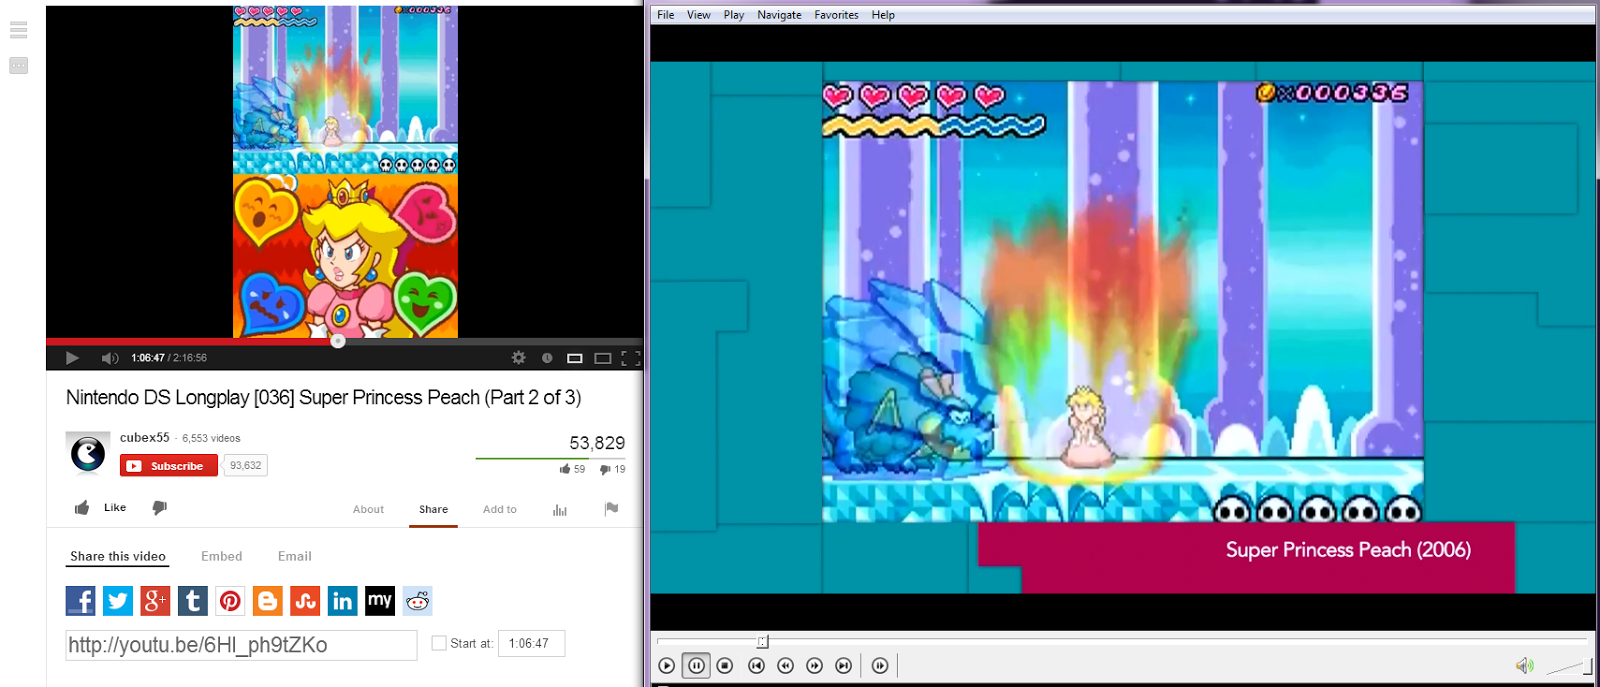
Task: Subscribe to cubex55 channel
Action: click(169, 466)
